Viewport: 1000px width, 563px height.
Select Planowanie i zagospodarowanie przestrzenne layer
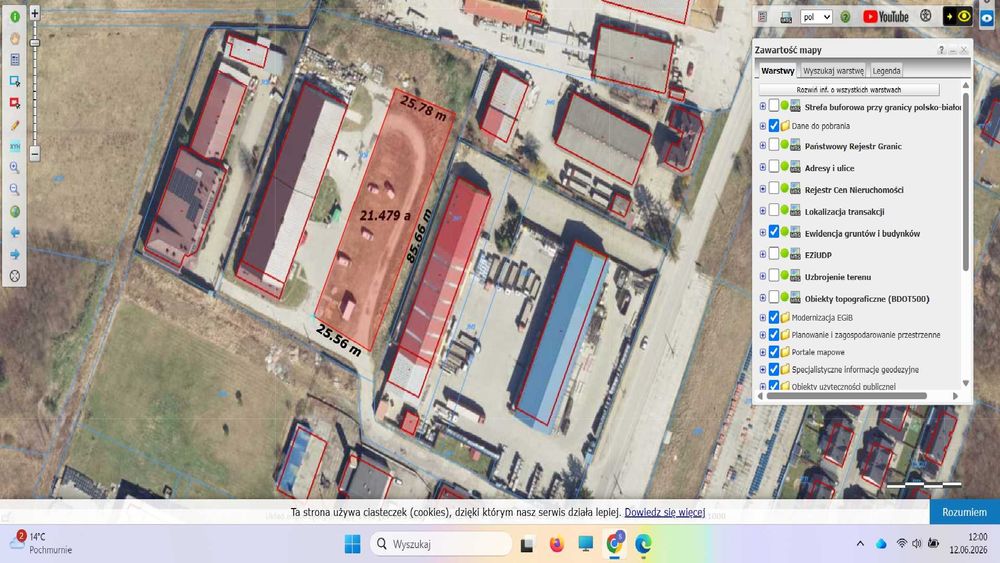(x=865, y=335)
